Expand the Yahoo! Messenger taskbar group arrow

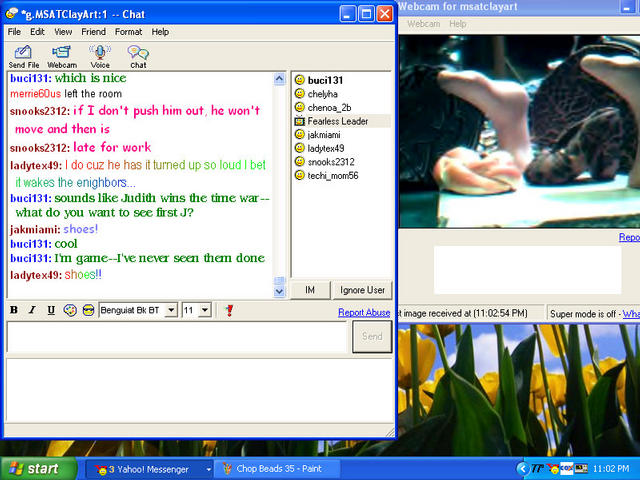[x=209, y=469]
